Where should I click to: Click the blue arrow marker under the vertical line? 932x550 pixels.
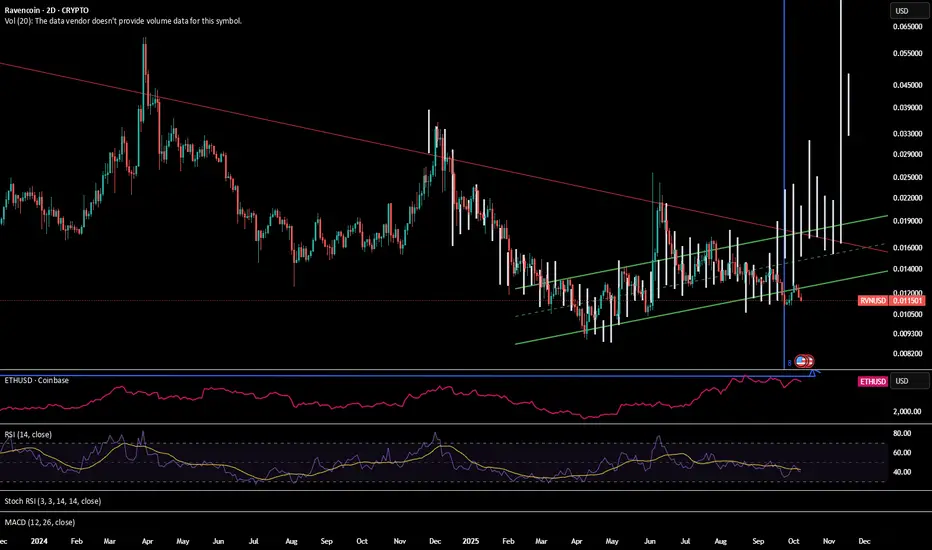click(x=814, y=373)
